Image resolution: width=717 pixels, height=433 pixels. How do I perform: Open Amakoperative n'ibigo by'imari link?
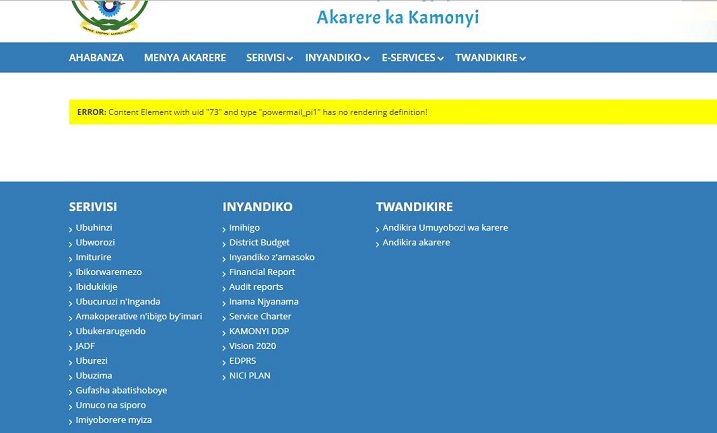[x=138, y=316]
